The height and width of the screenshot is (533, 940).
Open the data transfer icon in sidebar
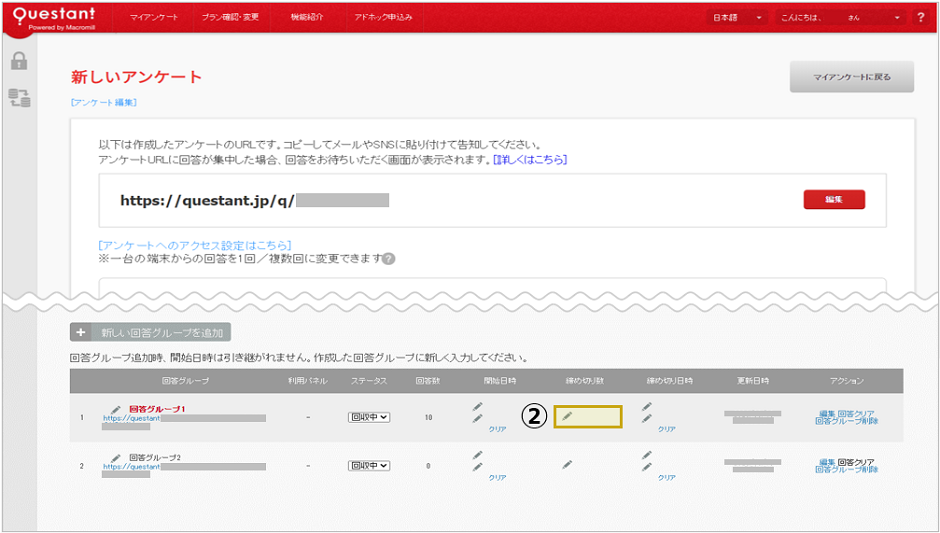point(19,98)
